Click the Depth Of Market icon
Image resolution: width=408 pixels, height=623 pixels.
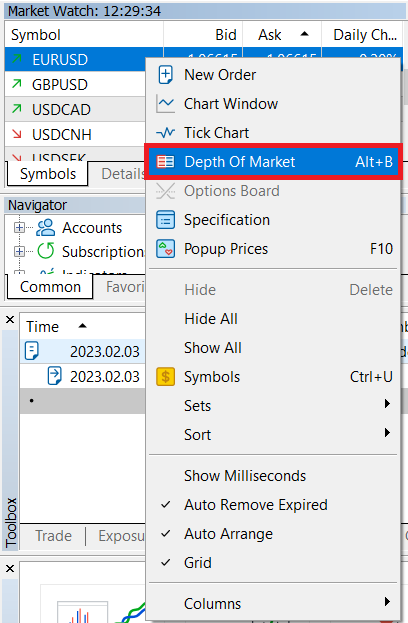coord(165,162)
